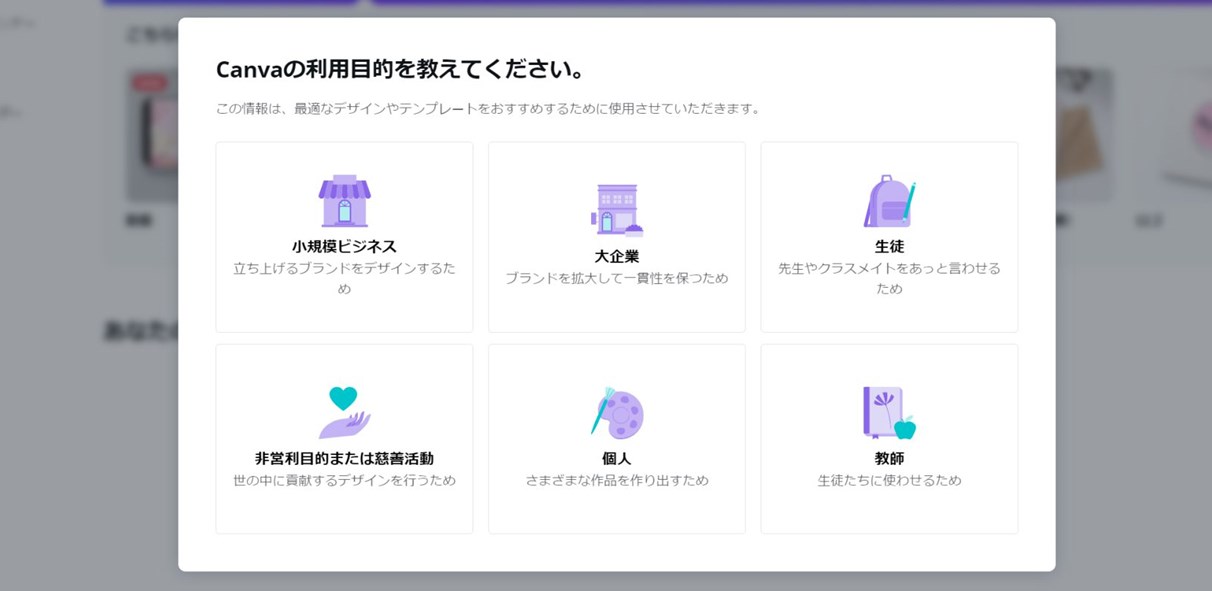Click the paint palette icon for 個人
Screen dimensions: 1212x591
617,412
